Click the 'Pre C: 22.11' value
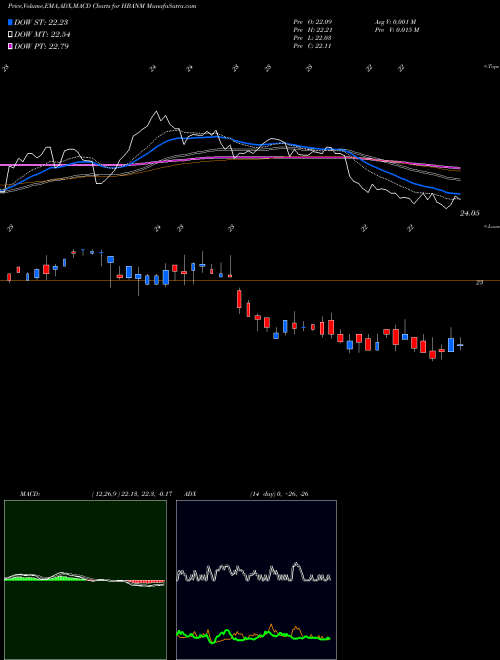Screen dimensions: 500x660 click(314, 45)
